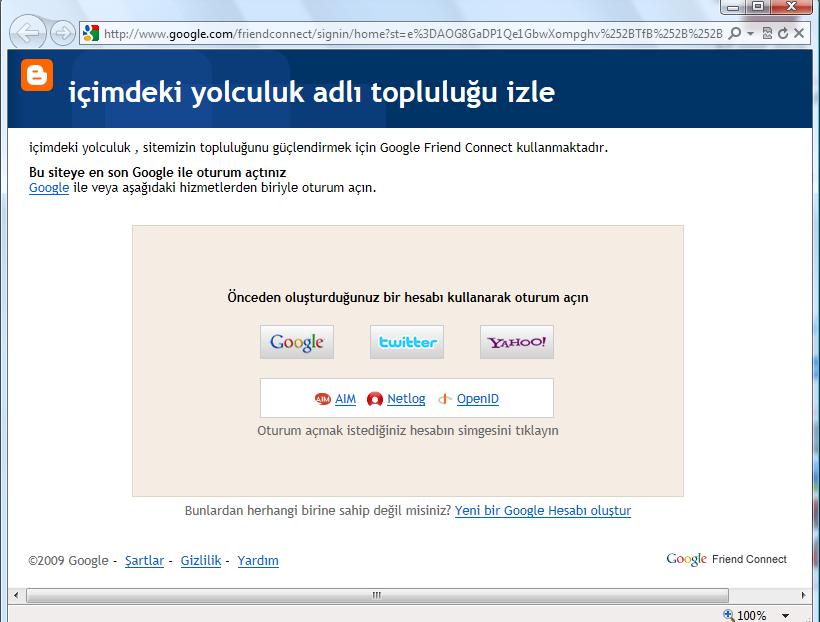This screenshot has width=820, height=622.
Task: Open the address bar dropdown arrow
Action: [x=750, y=33]
